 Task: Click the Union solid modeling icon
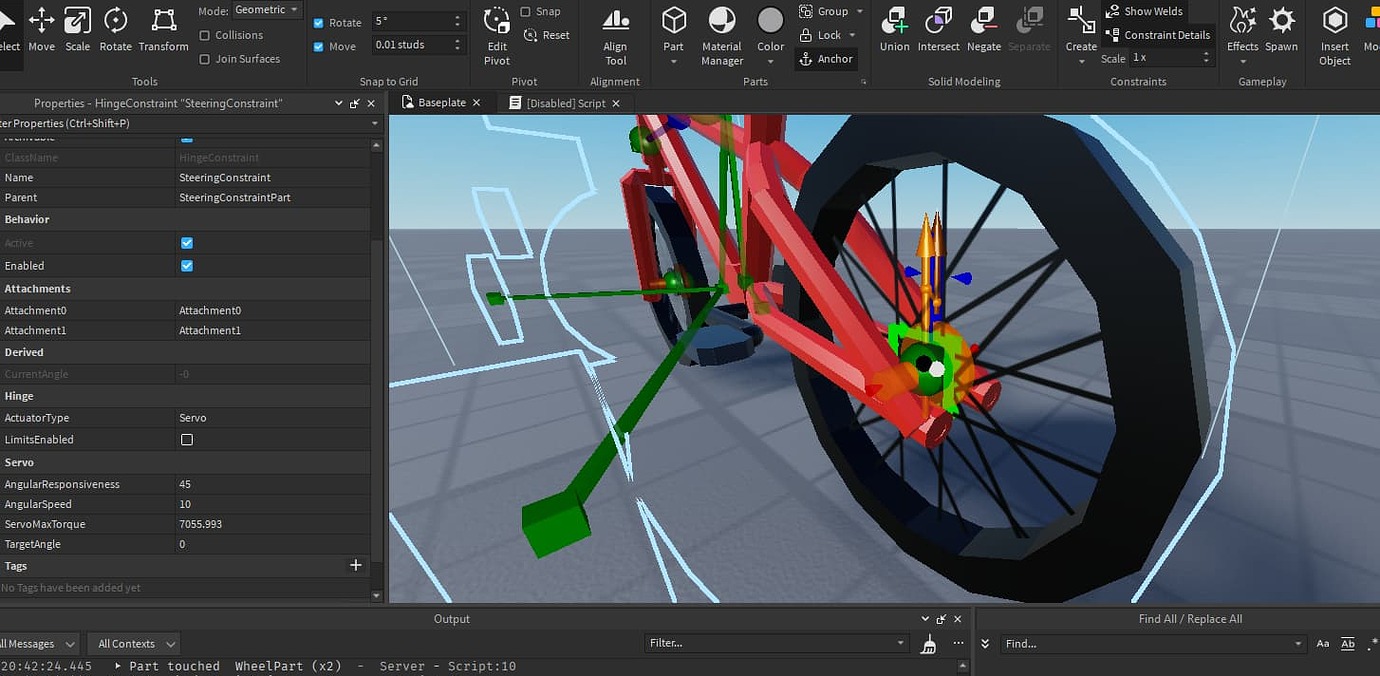click(894, 30)
